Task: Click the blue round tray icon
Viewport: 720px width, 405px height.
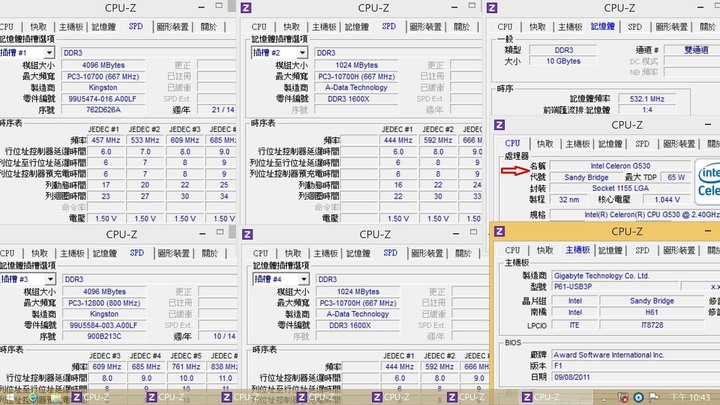Action: [638, 397]
